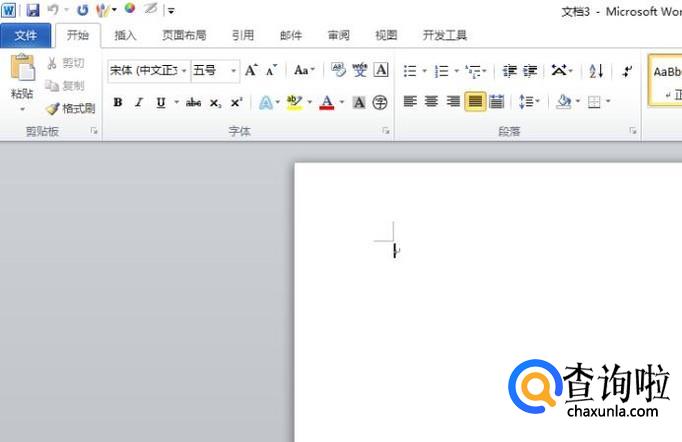Open the clipboard pane launcher
Image resolution: width=682 pixels, height=442 pixels.
tap(94, 131)
